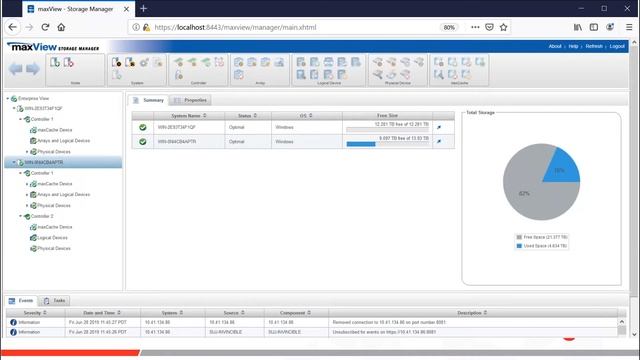Image resolution: width=640 pixels, height=360 pixels.
Task: Open the Firefox hamburger menu
Action: coord(629,27)
